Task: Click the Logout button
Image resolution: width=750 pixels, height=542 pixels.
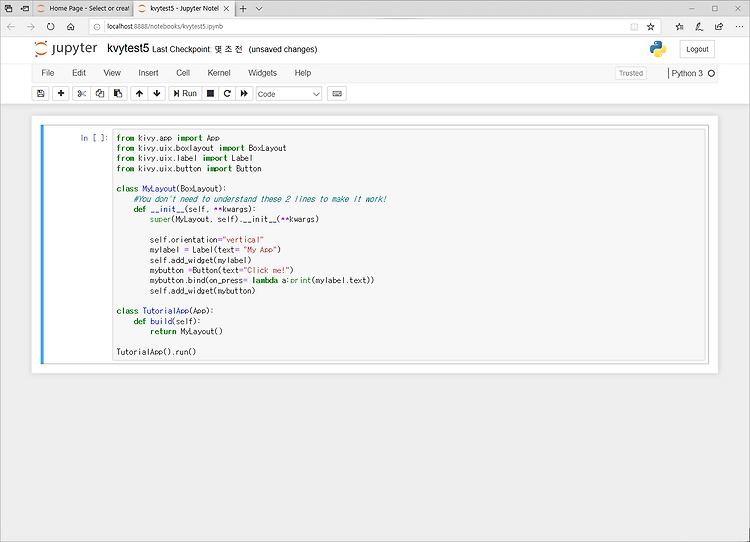Action: coord(697,49)
